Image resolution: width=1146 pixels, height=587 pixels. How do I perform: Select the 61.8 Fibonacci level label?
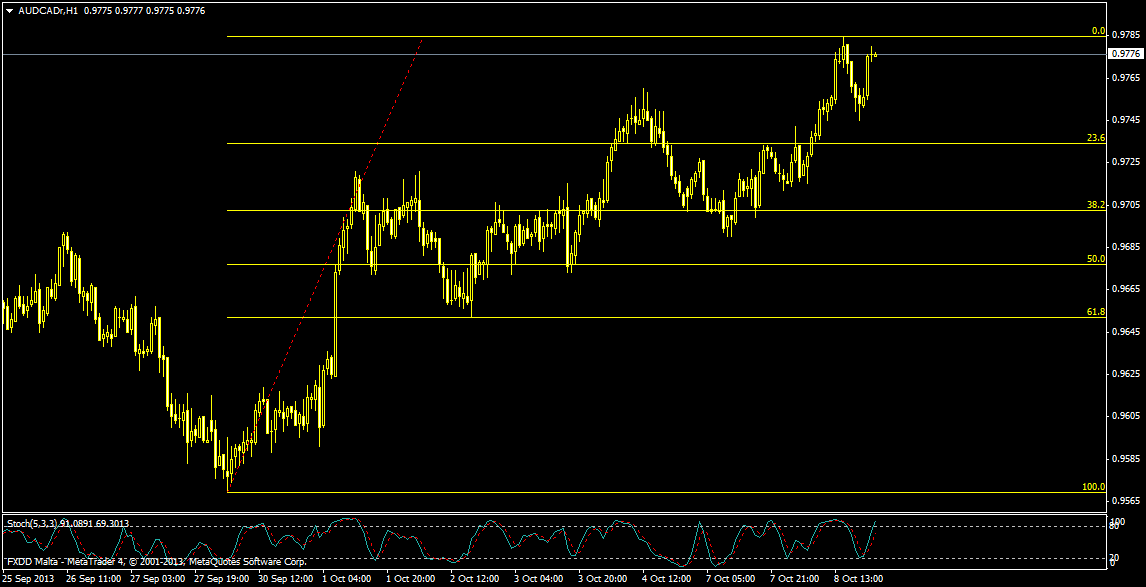click(x=1096, y=312)
